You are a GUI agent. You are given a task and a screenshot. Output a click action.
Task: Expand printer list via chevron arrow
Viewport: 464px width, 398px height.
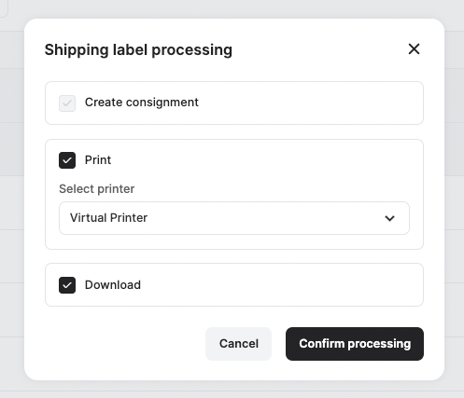point(390,218)
